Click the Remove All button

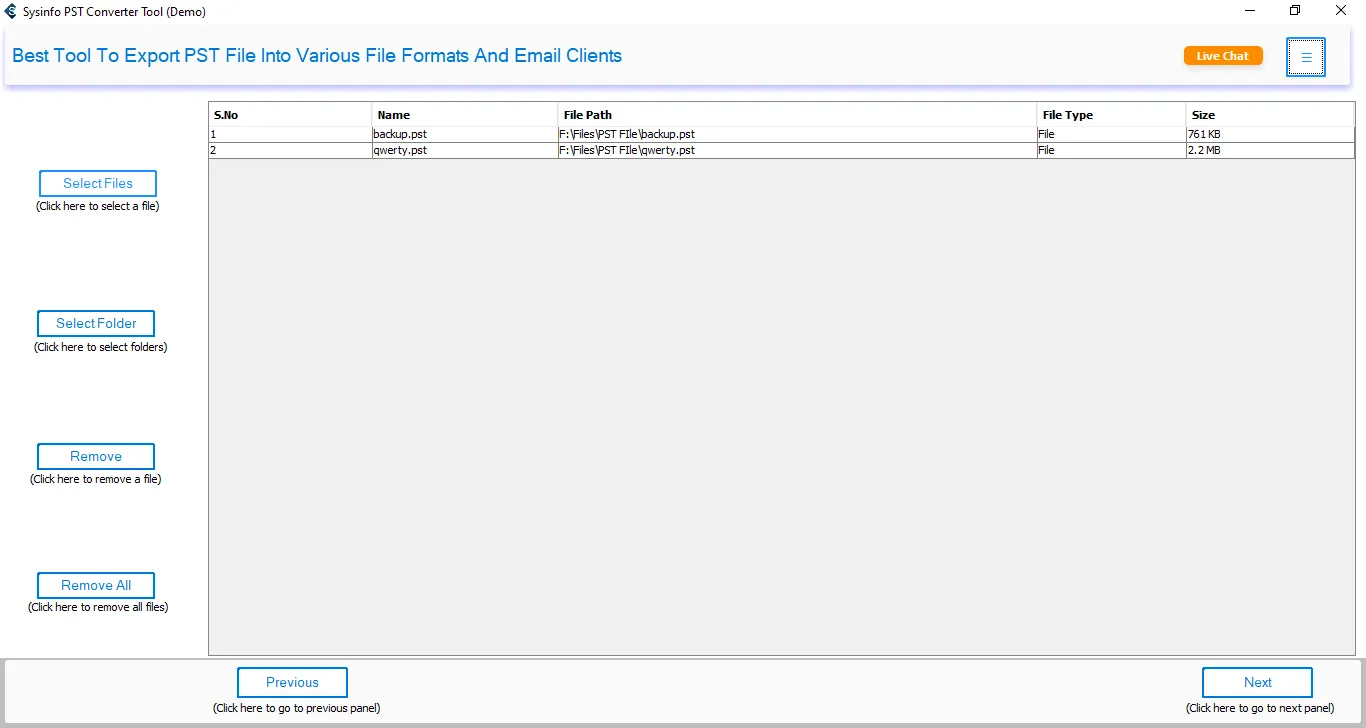pos(96,585)
